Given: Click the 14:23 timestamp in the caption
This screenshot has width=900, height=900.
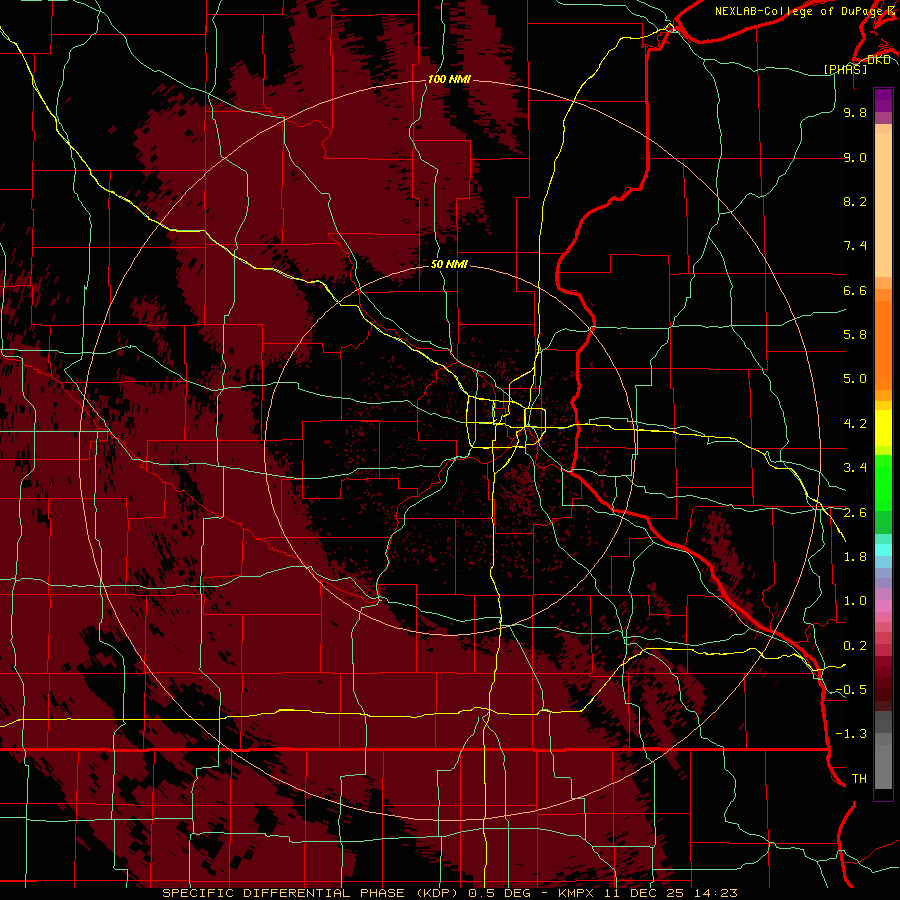Looking at the screenshot, I should pyautogui.click(x=715, y=893).
